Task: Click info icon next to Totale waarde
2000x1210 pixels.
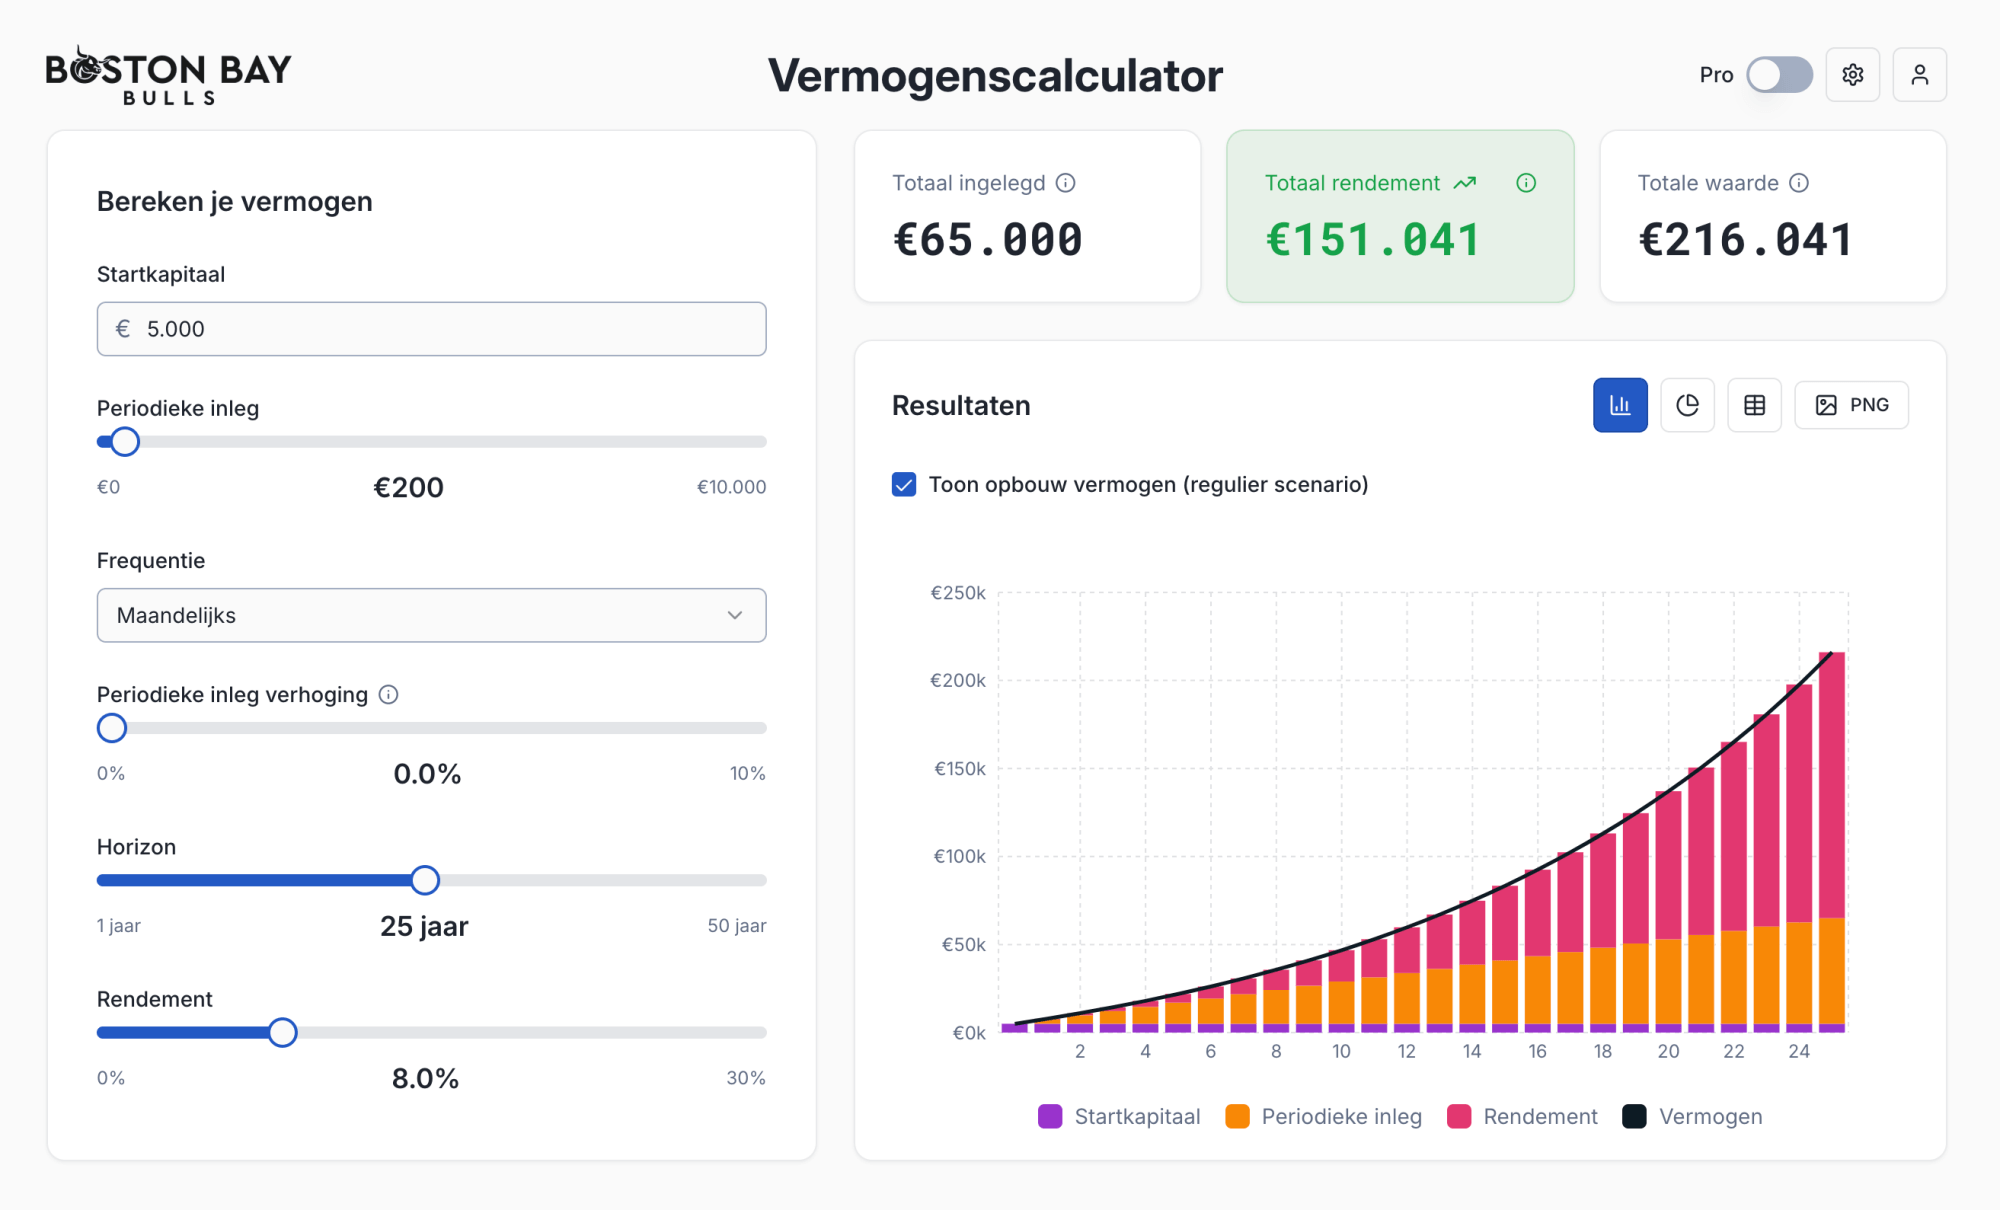Action: [x=1799, y=183]
